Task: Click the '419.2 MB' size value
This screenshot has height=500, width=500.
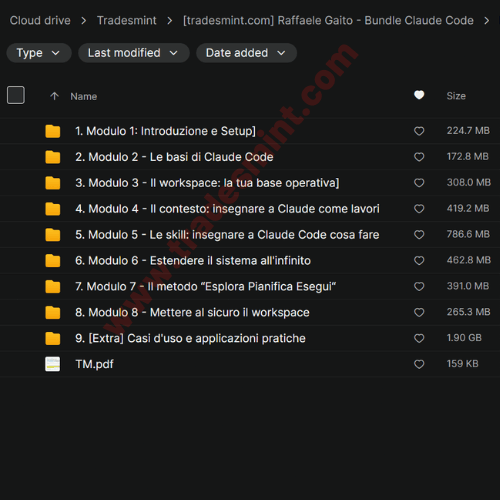Action: [468, 208]
